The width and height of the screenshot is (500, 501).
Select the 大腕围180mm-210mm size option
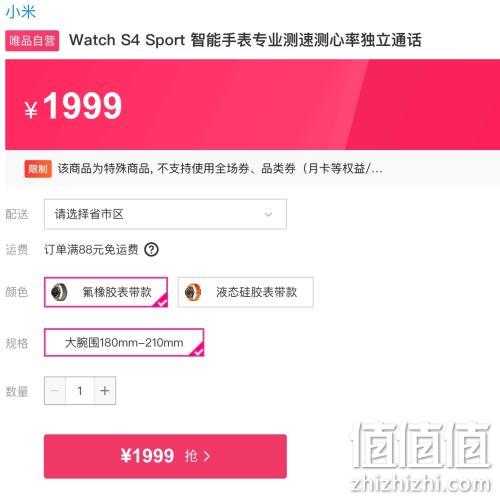pos(124,342)
